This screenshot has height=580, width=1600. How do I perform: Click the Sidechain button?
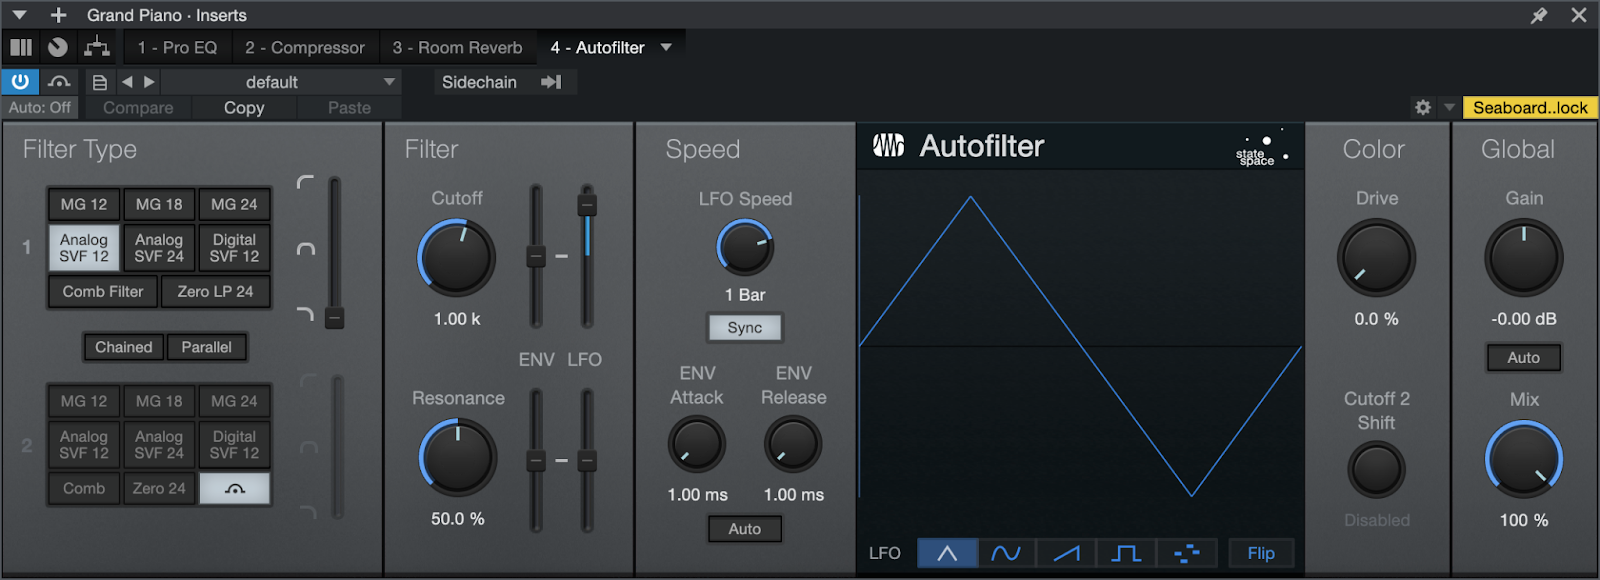click(479, 82)
